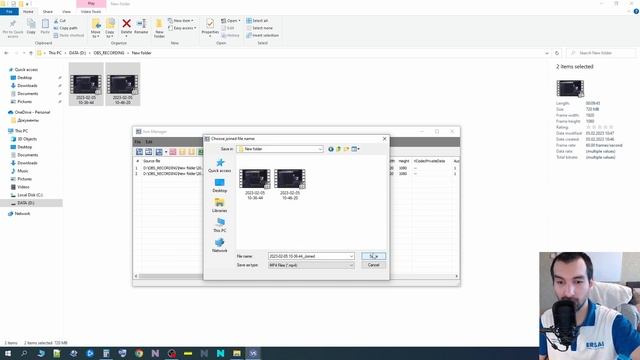The image size is (640, 360).
Task: Select Network in Explorer navigation pane
Action: (22, 214)
